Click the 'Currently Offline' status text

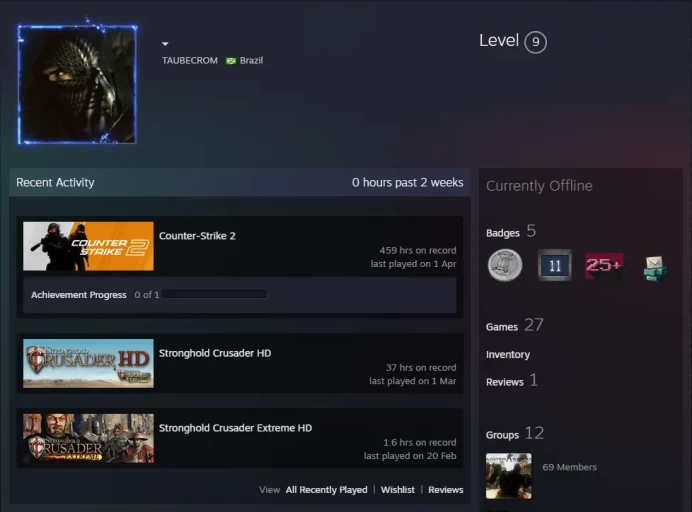(539, 186)
